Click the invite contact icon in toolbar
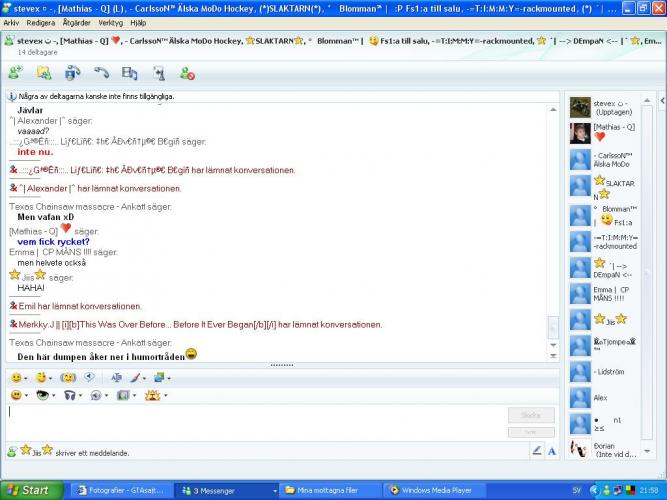This screenshot has height=500, width=667. pos(15,73)
